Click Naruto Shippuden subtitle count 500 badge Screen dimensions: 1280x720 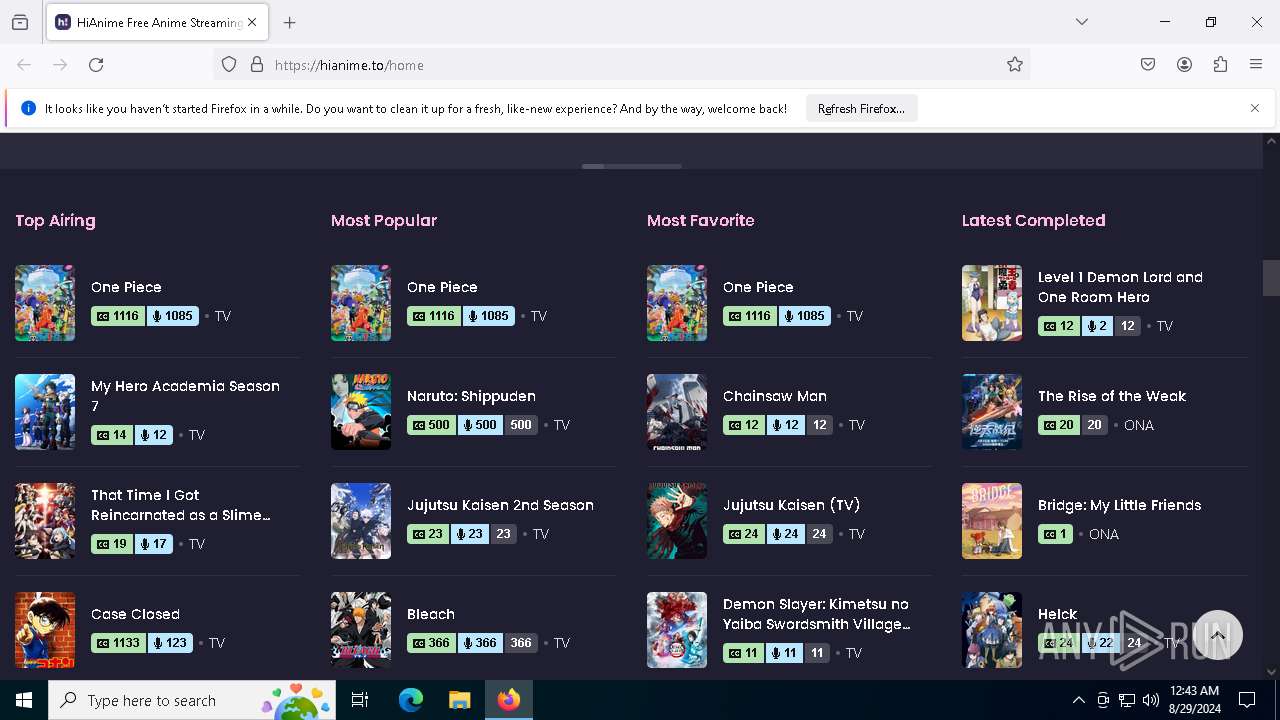[431, 425]
